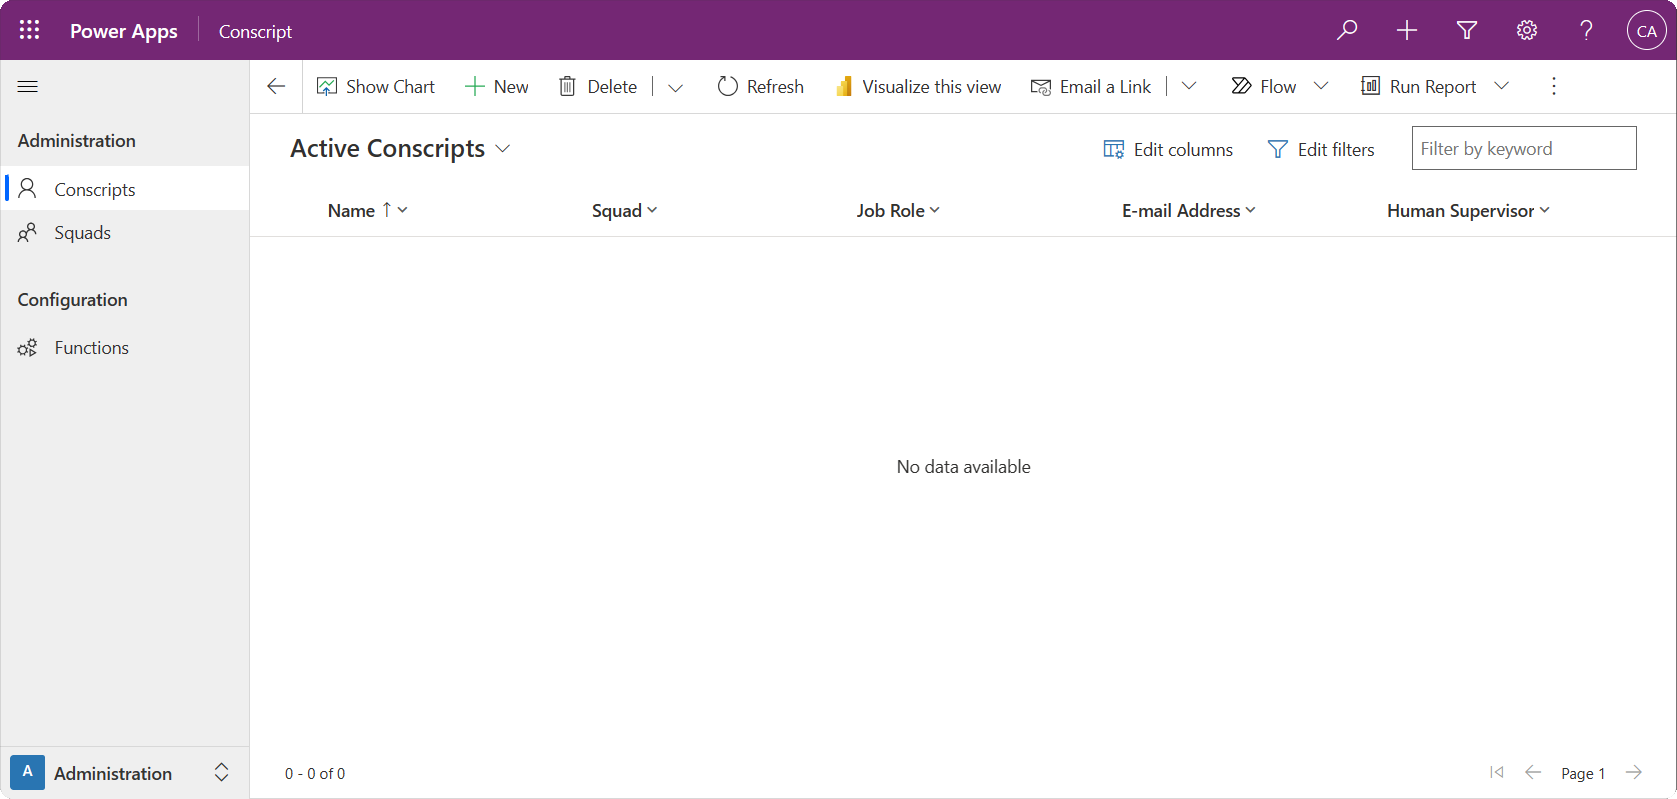1677x799 pixels.
Task: Click the previous page arrow
Action: pyautogui.click(x=1533, y=772)
